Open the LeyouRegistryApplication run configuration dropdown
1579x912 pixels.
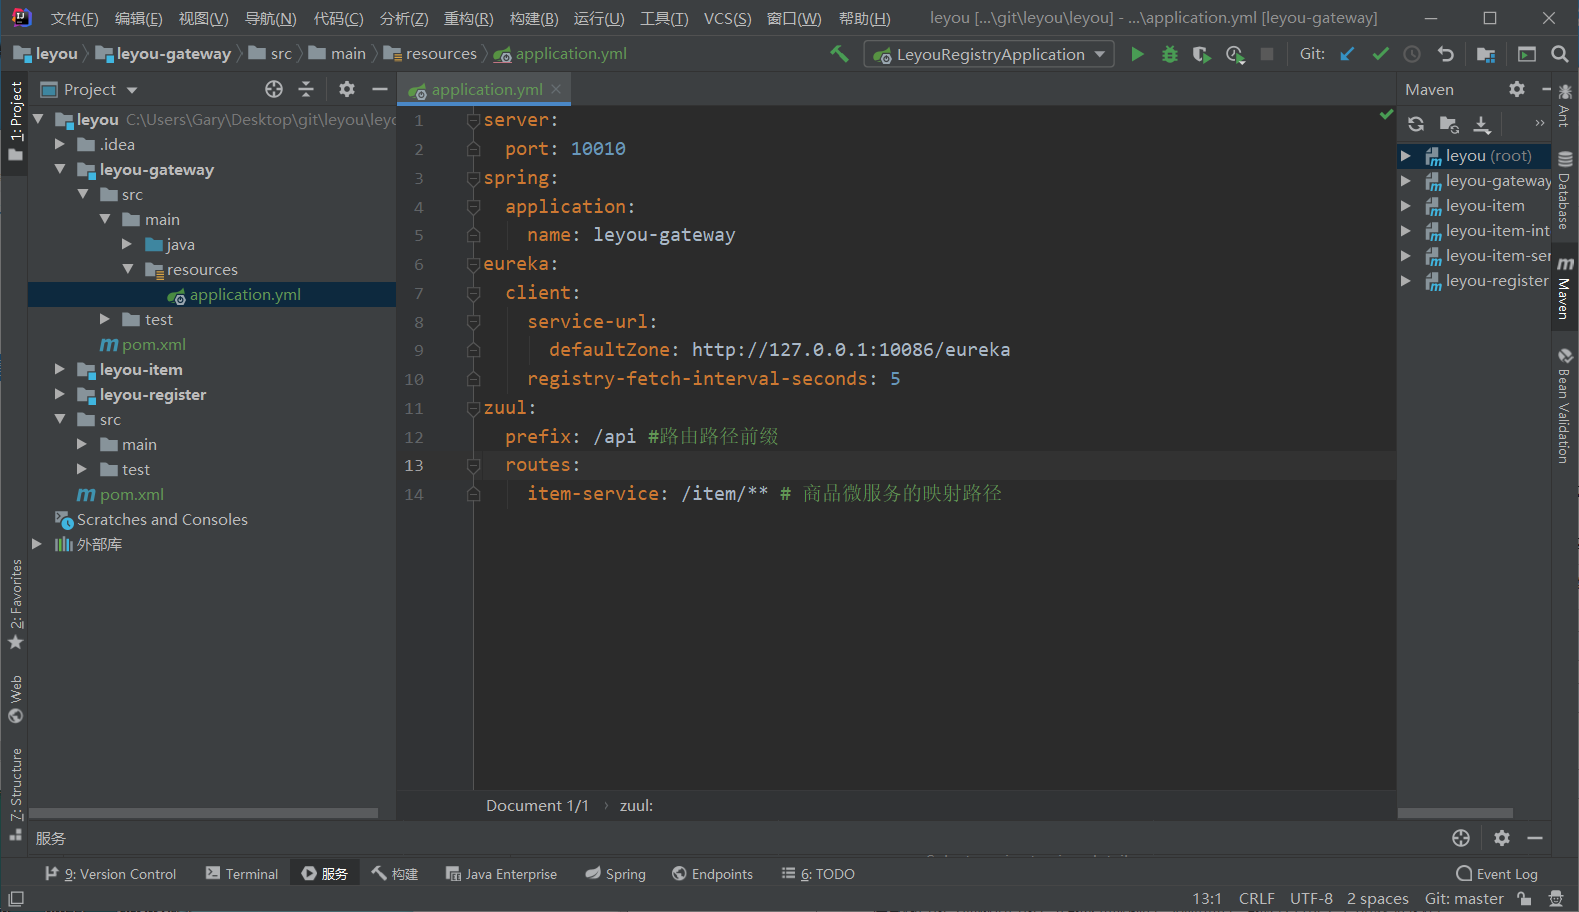tap(989, 54)
